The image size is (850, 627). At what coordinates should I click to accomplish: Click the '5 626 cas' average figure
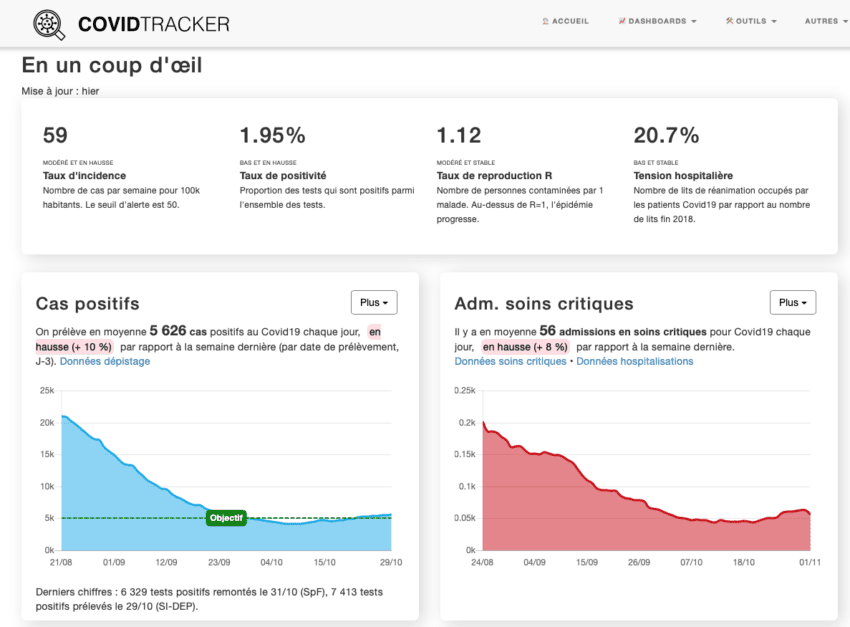(x=178, y=331)
